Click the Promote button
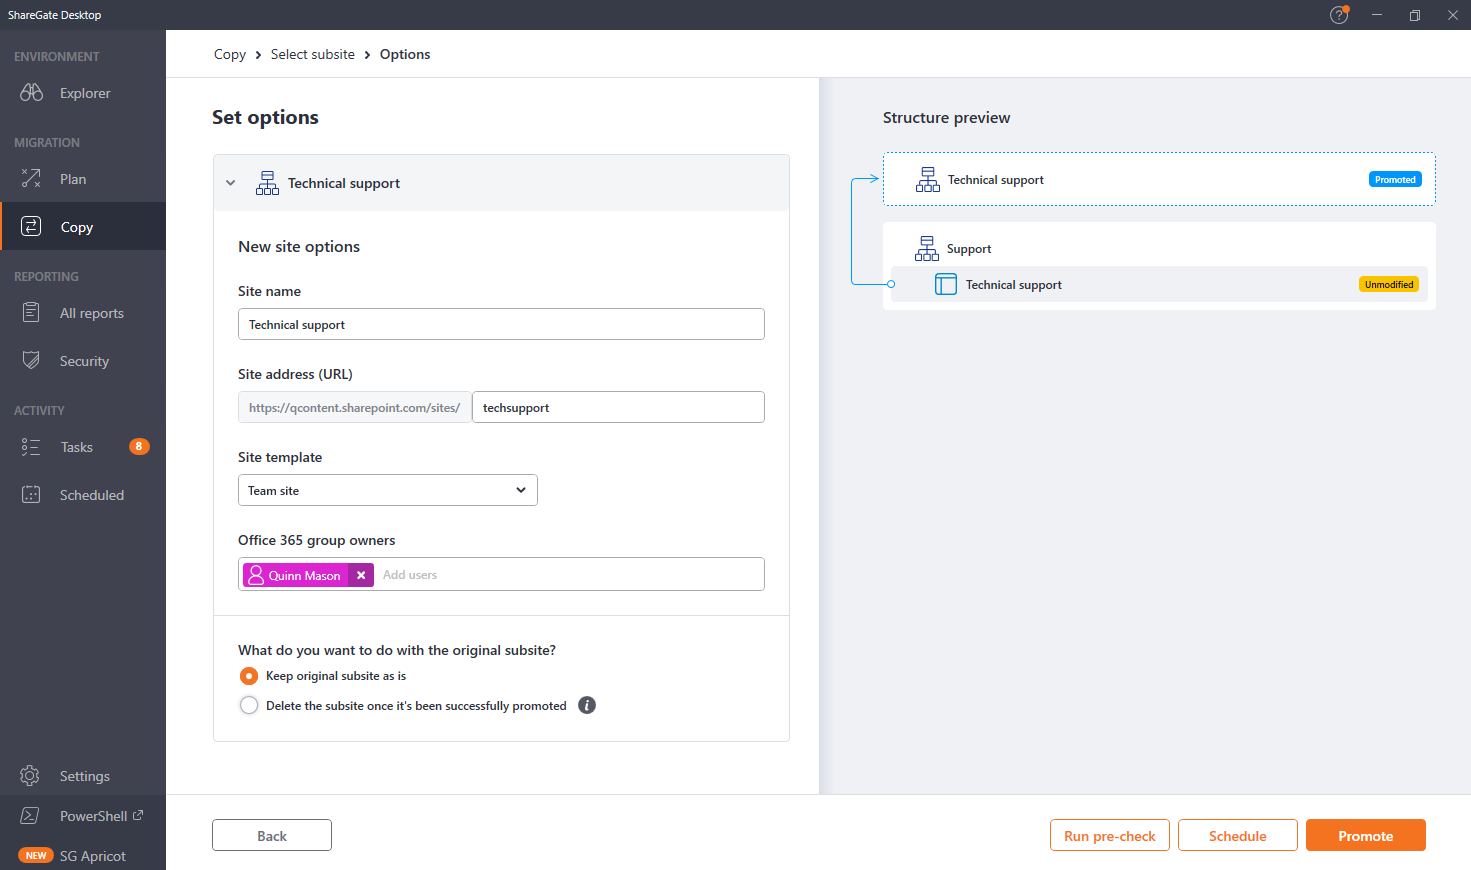 tap(1366, 835)
